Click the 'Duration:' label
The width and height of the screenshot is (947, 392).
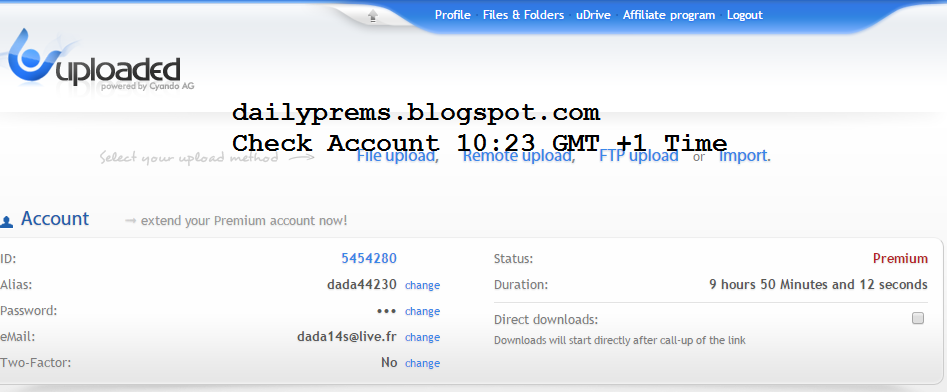tap(521, 284)
